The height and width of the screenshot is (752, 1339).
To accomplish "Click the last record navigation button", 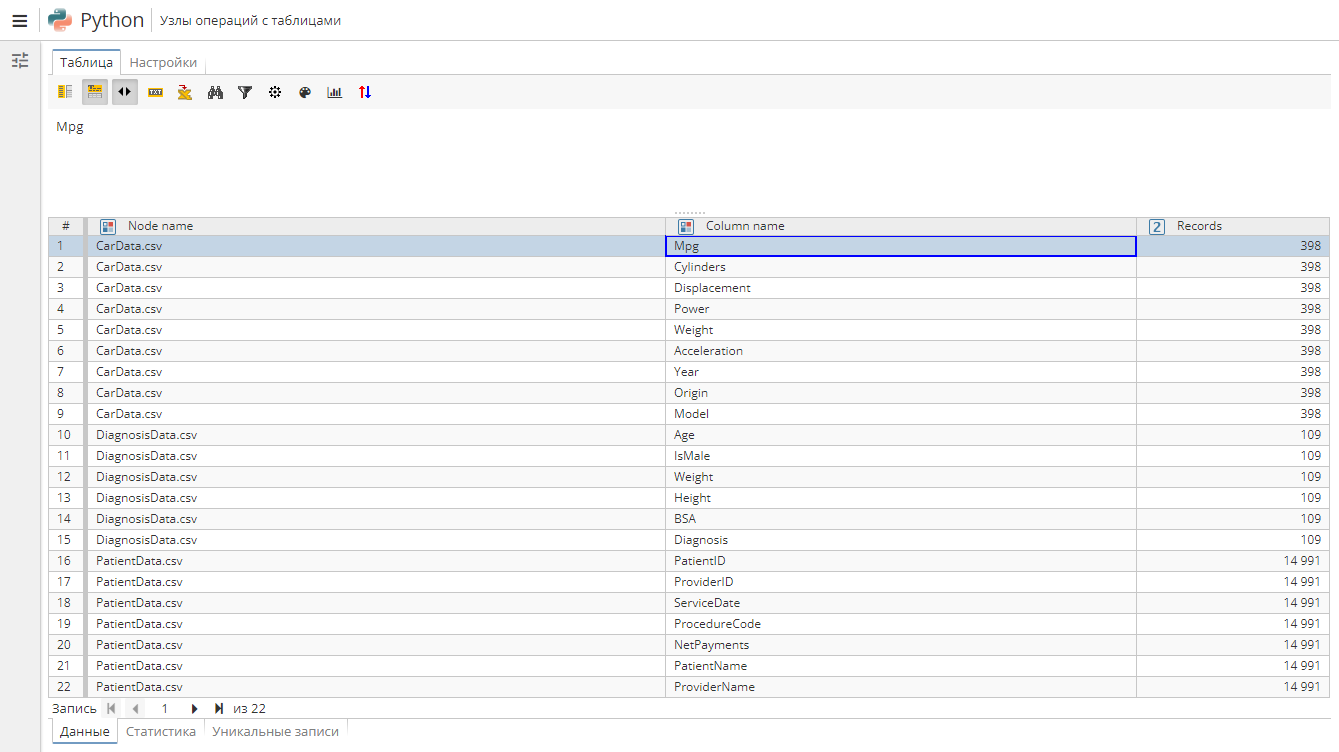I will click(219, 708).
